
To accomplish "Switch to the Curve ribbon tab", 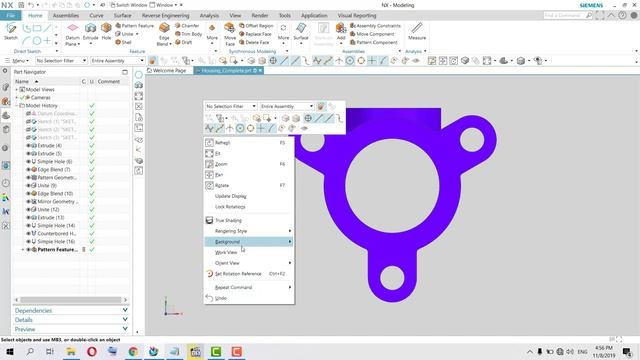I will pyautogui.click(x=96, y=16).
